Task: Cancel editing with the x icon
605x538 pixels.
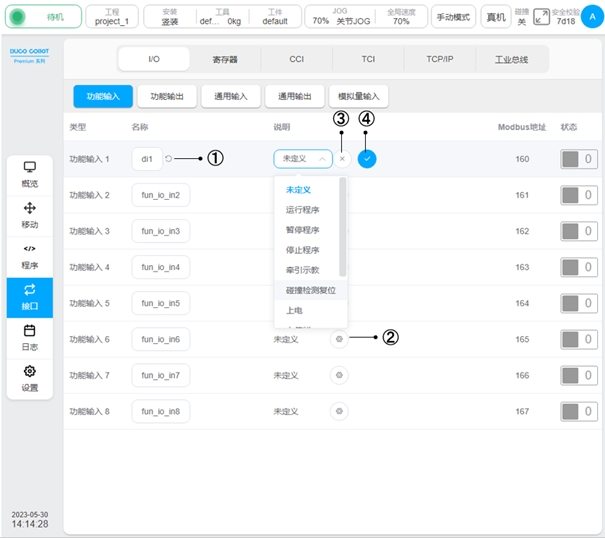Action: [x=342, y=158]
